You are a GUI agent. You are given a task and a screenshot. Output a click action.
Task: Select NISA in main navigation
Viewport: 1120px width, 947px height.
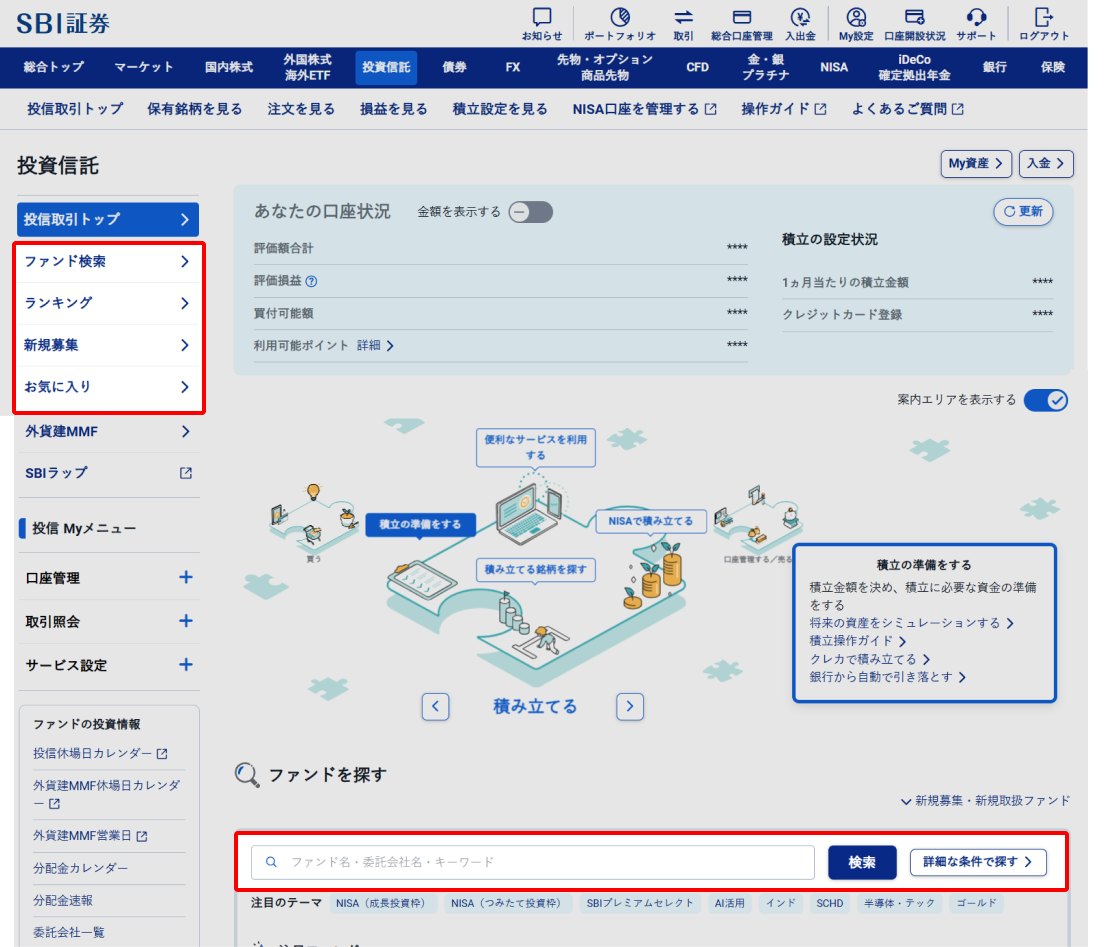click(834, 67)
